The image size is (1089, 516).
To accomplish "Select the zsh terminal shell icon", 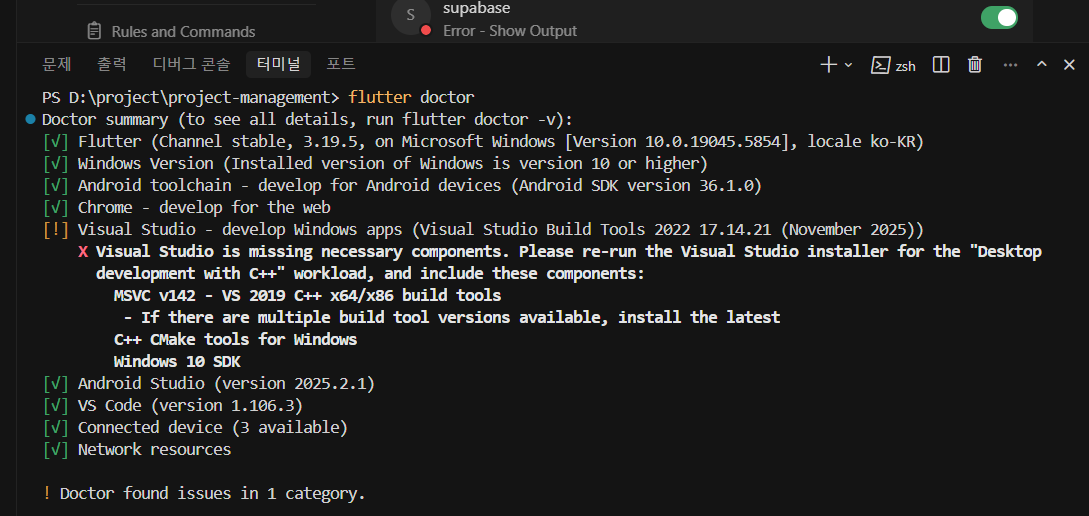I will tap(881, 65).
